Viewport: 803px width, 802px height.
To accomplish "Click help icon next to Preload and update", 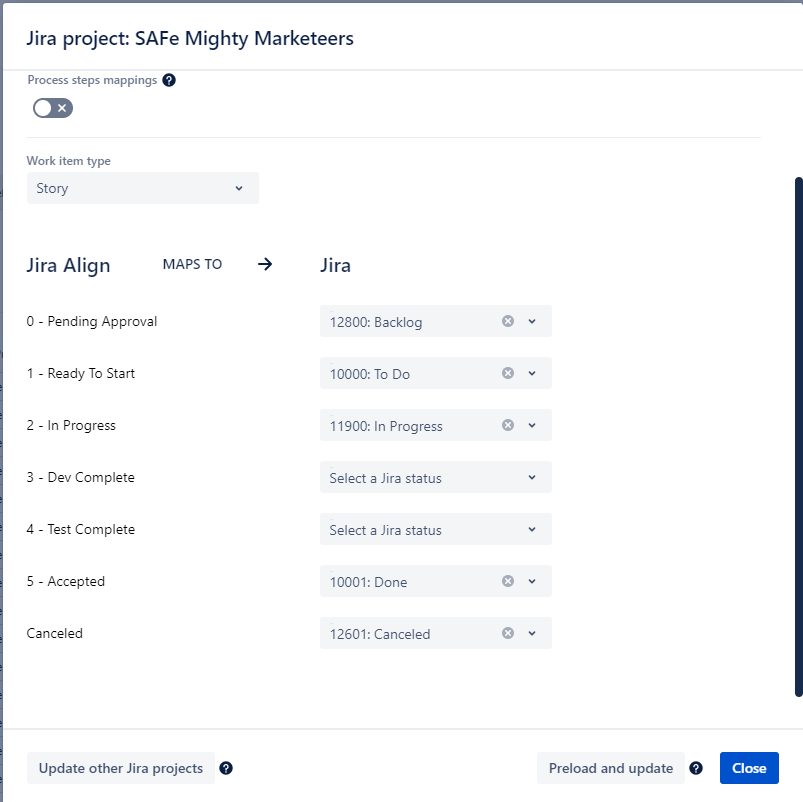I will 695,768.
